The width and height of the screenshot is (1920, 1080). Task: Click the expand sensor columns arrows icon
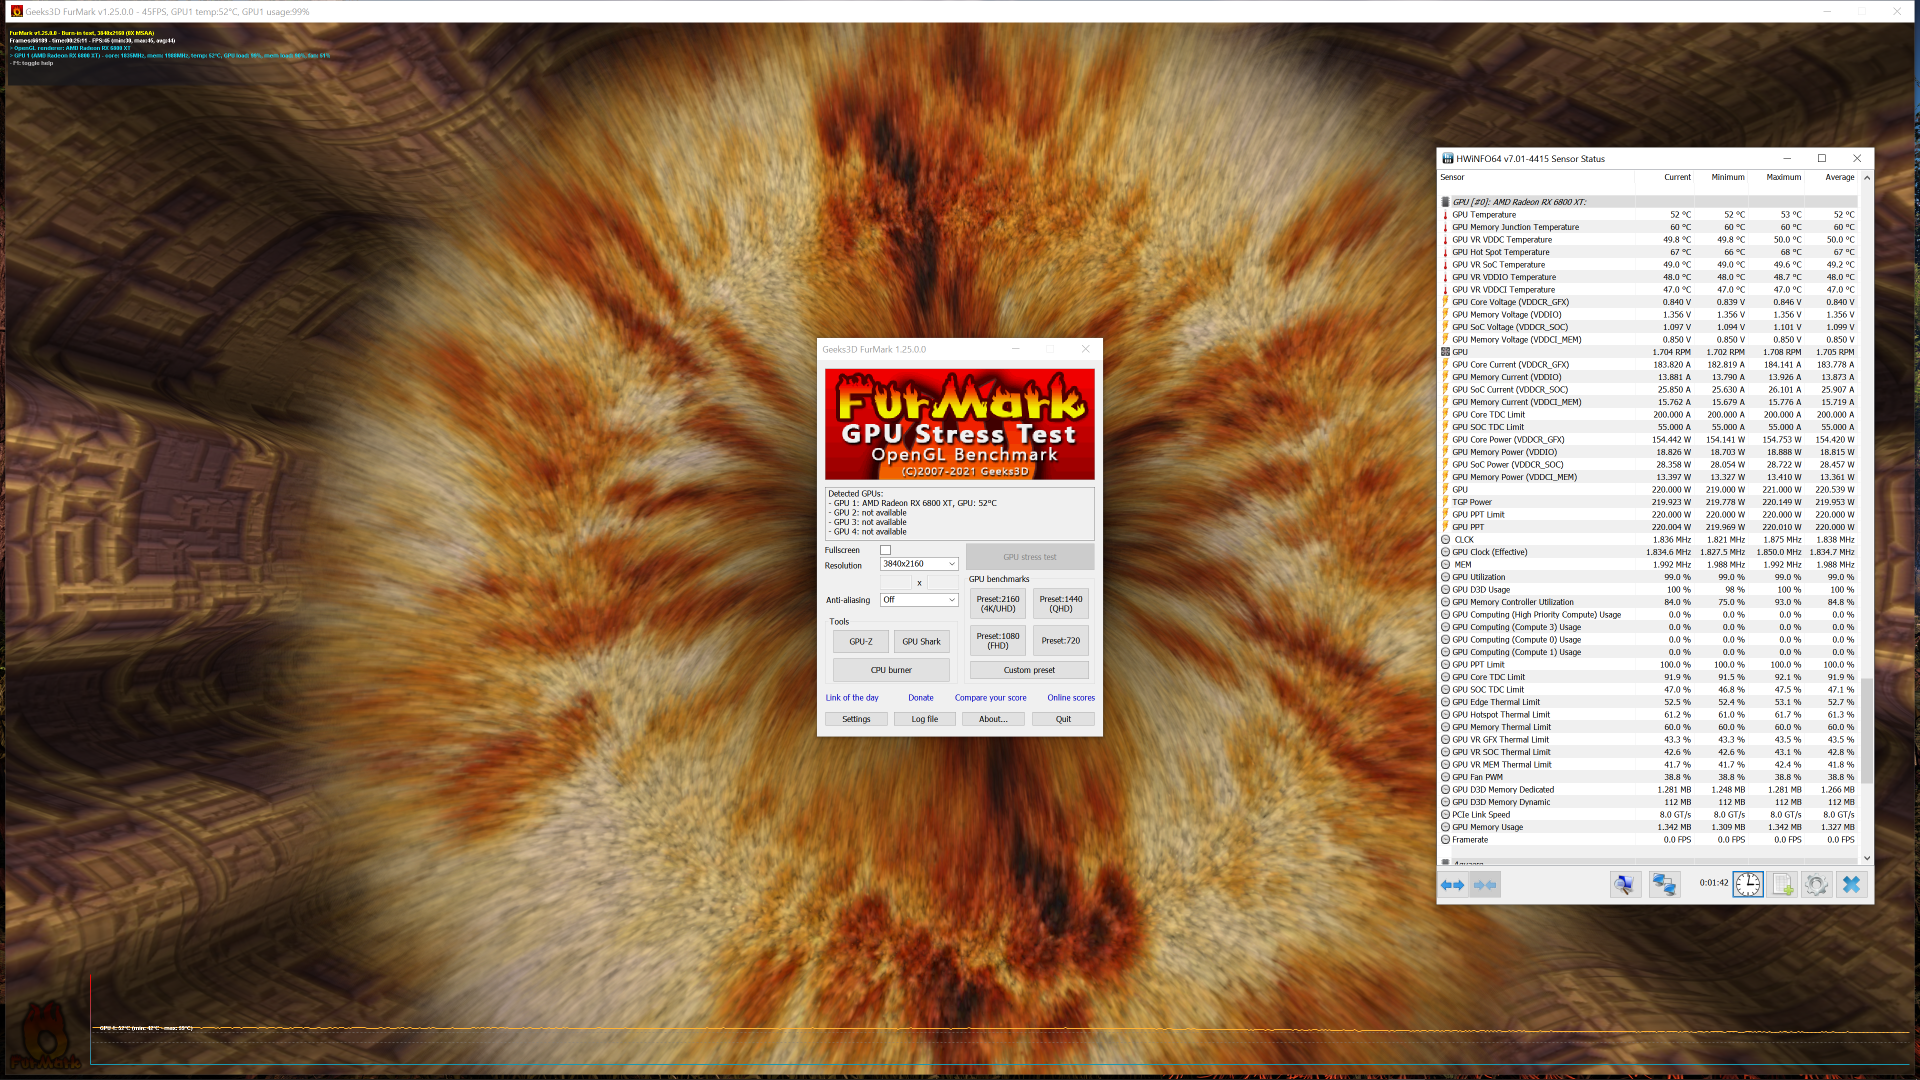[x=1452, y=885]
